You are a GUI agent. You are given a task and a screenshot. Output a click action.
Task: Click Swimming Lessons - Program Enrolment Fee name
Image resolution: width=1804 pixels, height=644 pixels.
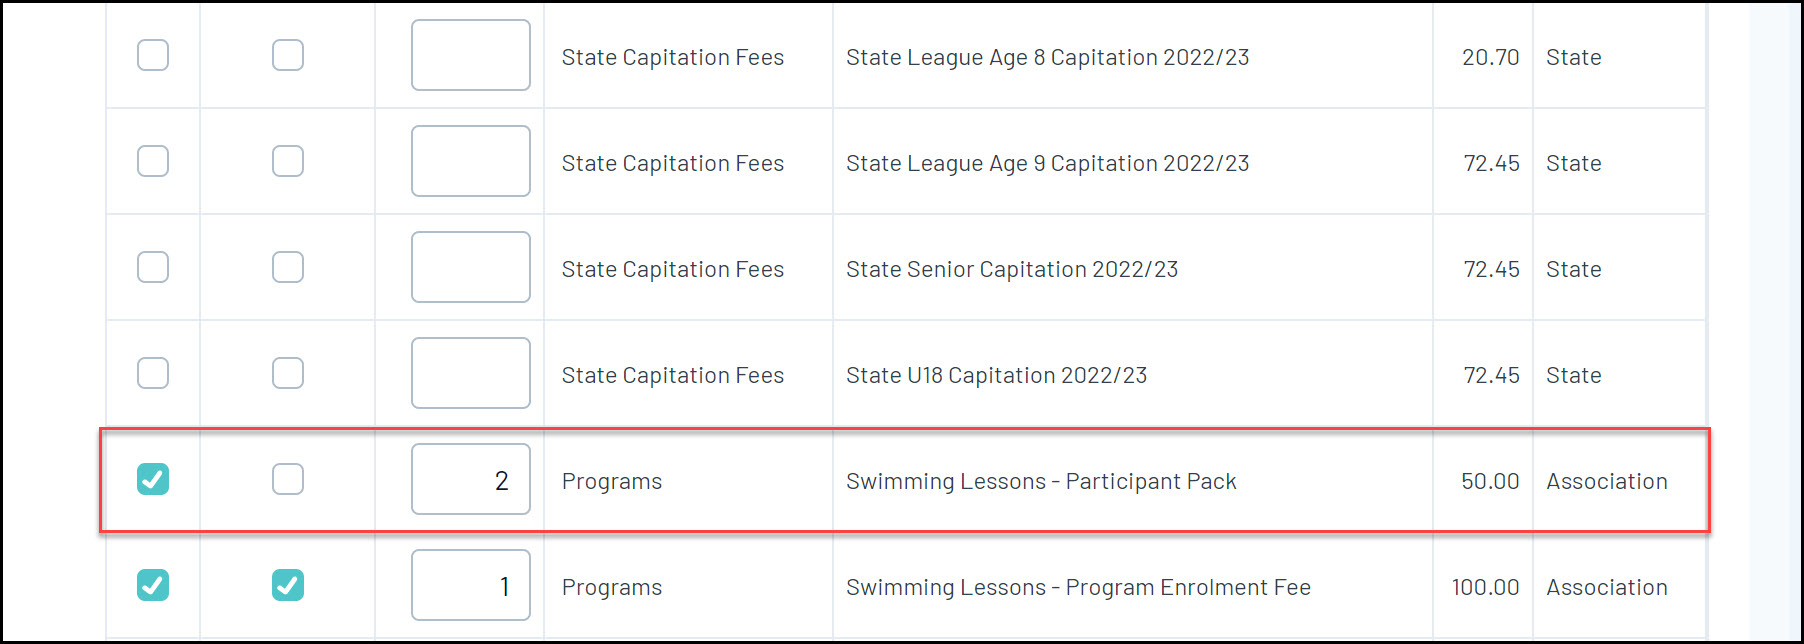[x=1078, y=588]
